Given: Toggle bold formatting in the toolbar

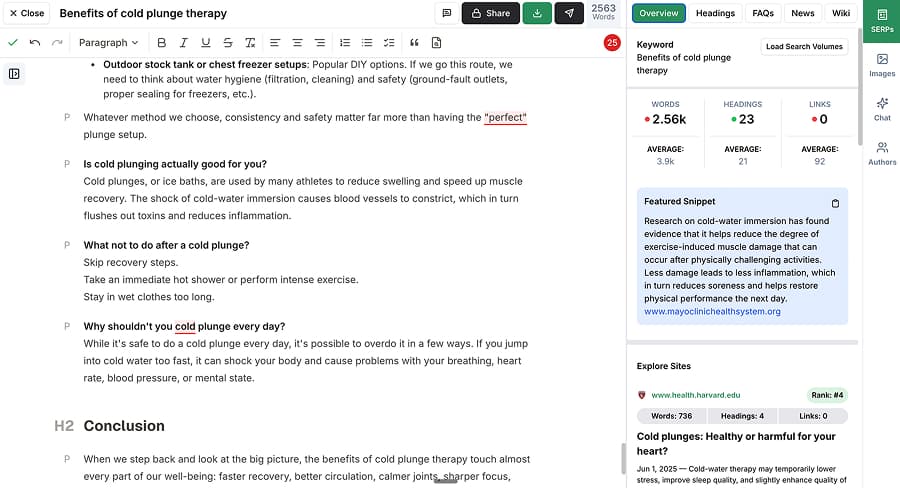Looking at the screenshot, I should [161, 43].
